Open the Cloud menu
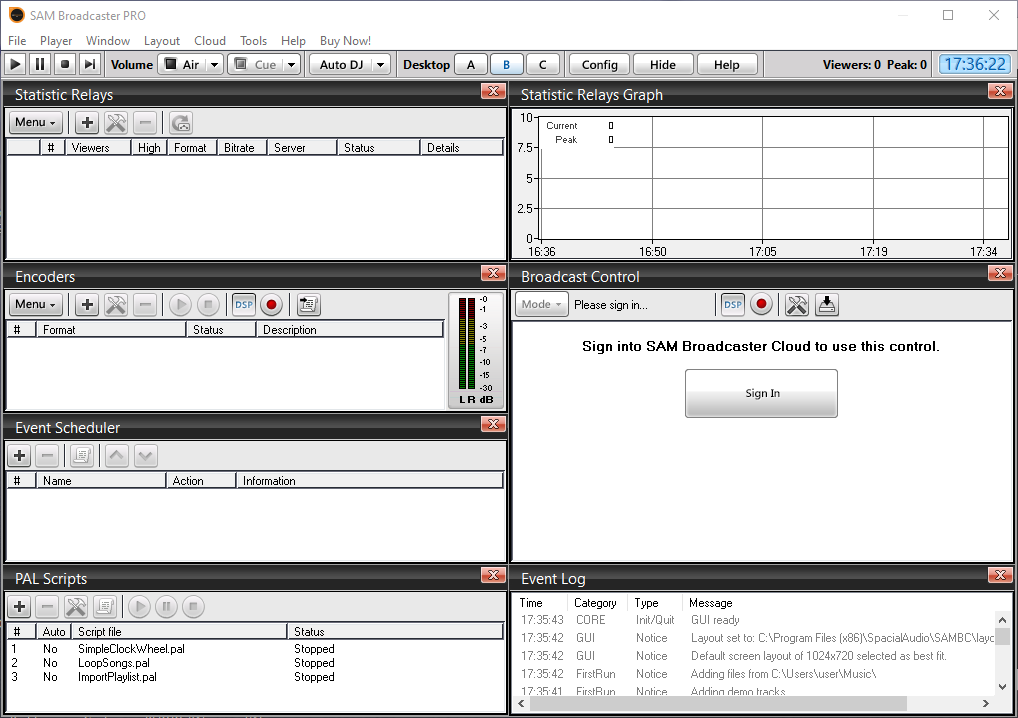Screen dimensions: 1018x718 point(210,40)
